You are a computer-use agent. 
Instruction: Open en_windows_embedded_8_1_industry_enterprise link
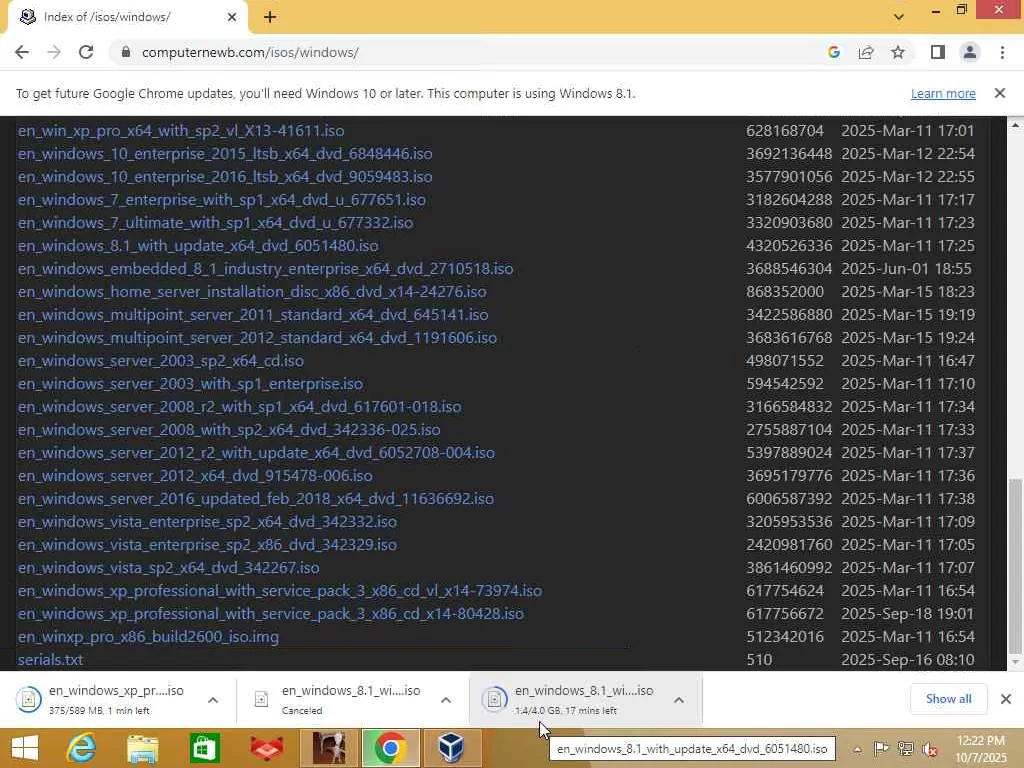pos(265,268)
